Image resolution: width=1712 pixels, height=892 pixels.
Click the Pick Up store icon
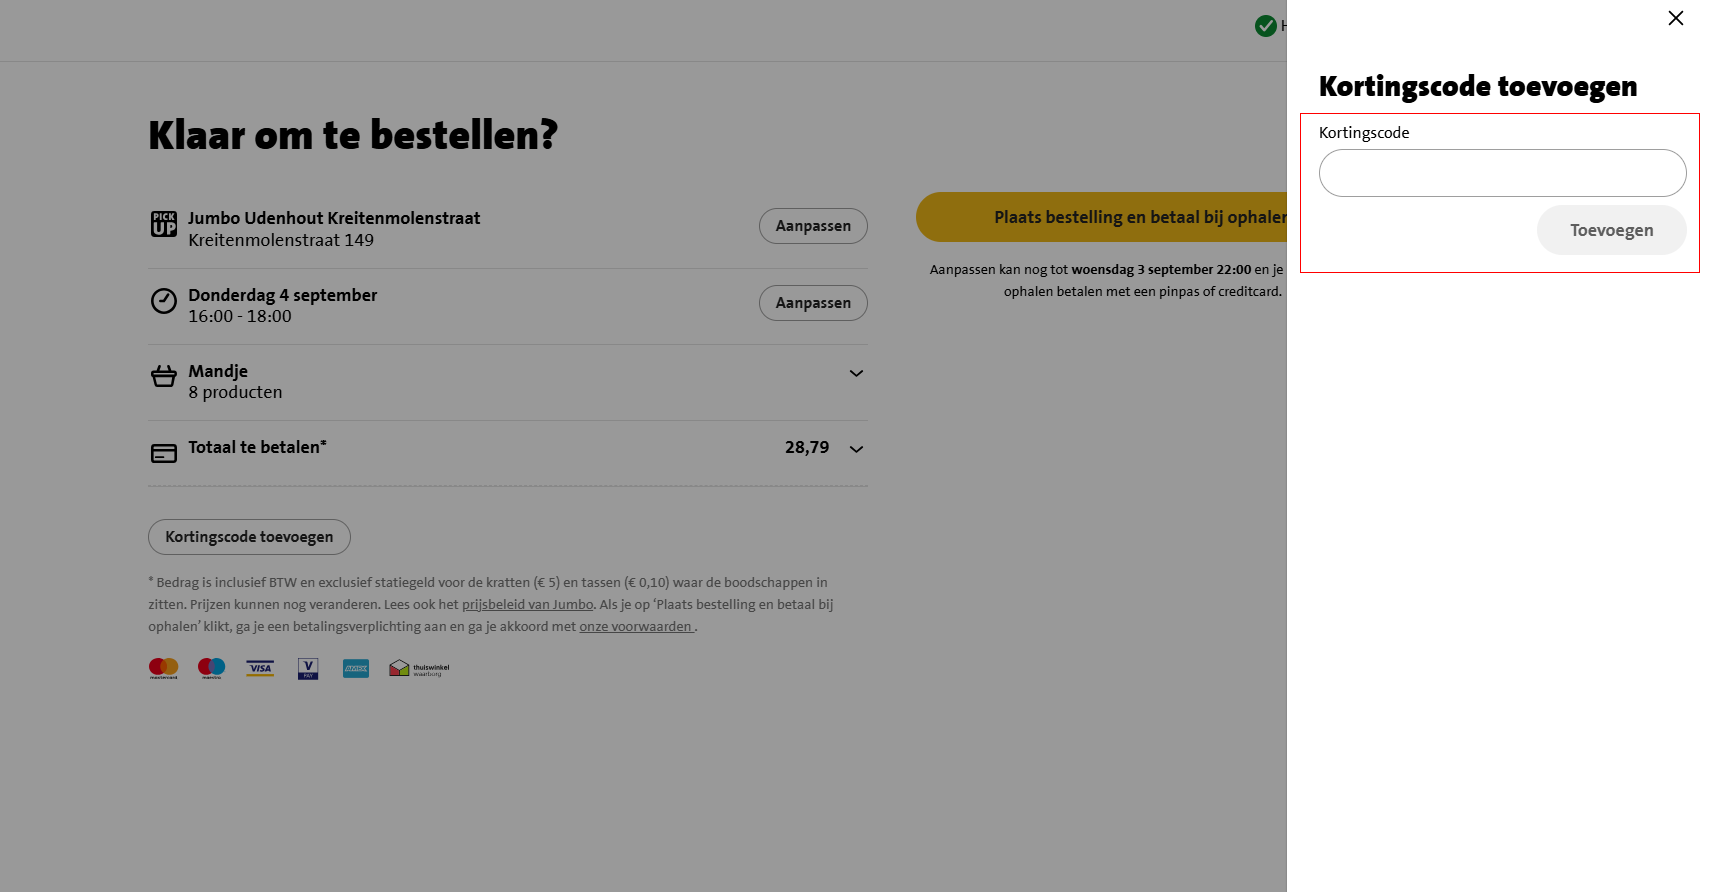tap(164, 224)
